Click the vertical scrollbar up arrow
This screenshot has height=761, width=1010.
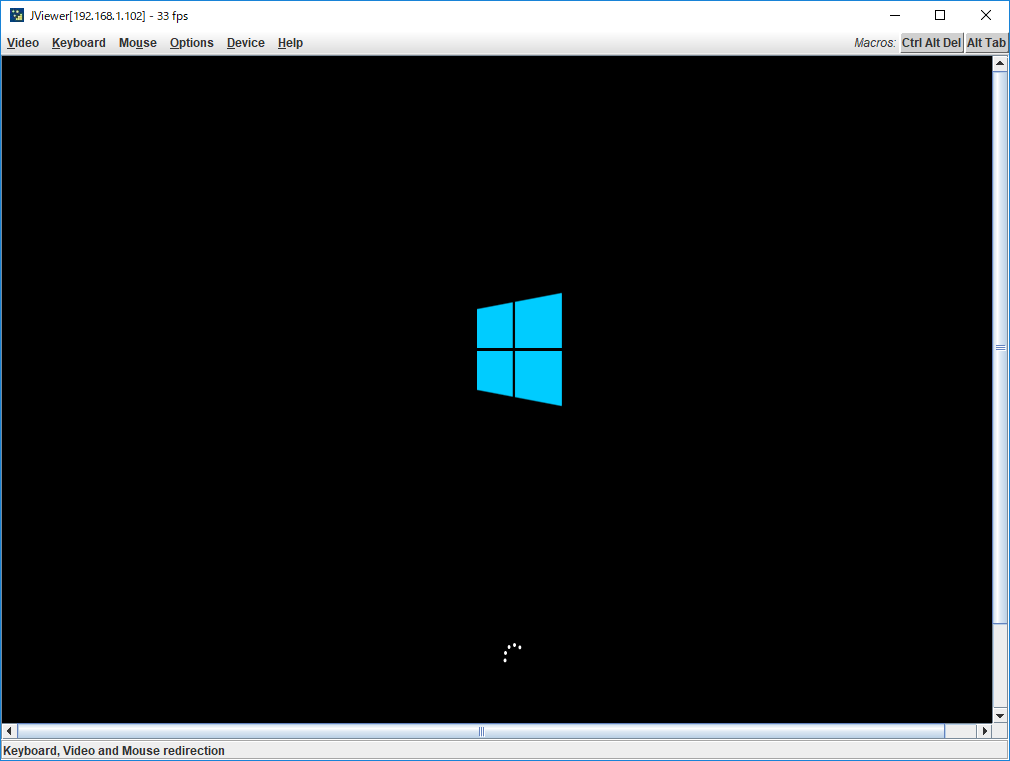click(x=1000, y=63)
